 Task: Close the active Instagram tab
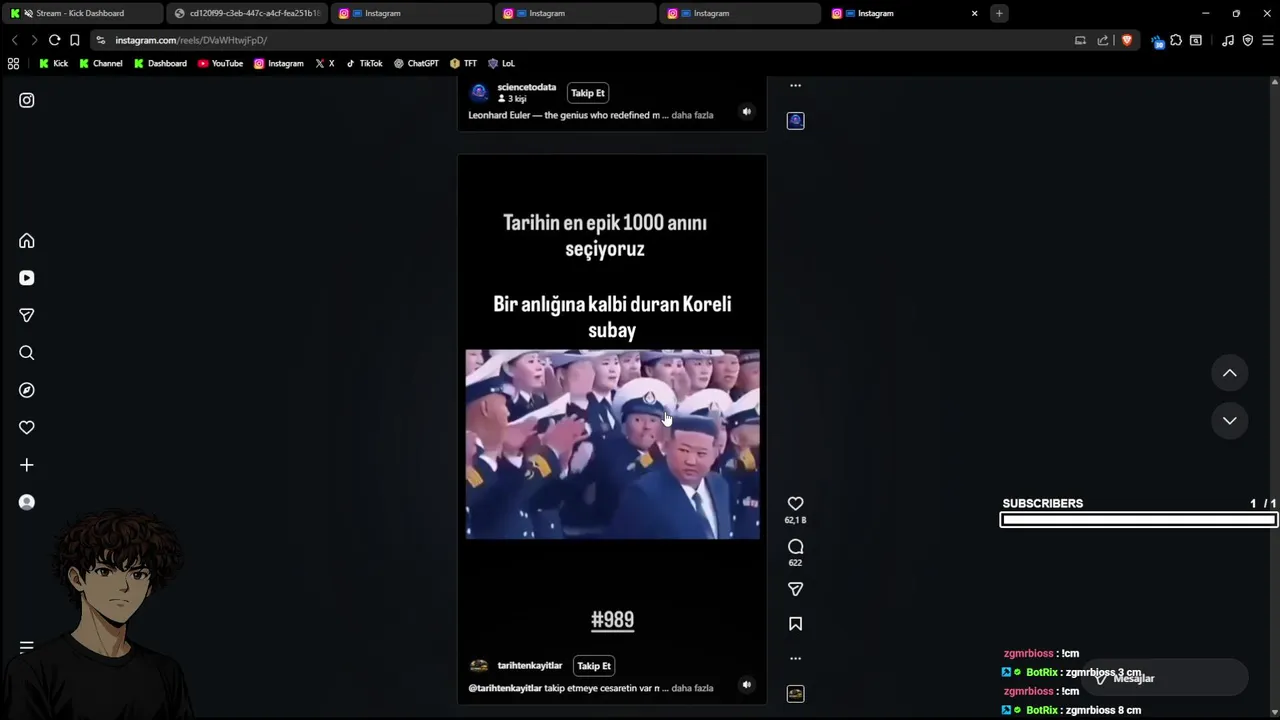[x=974, y=13]
